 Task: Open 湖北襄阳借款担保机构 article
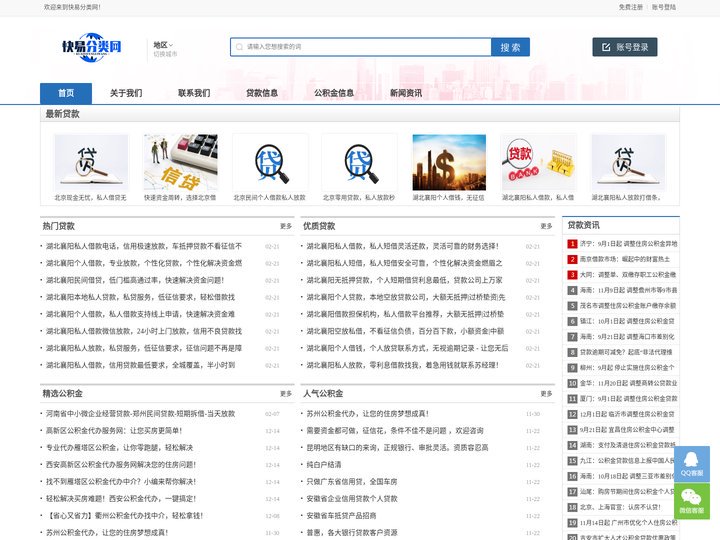point(405,314)
